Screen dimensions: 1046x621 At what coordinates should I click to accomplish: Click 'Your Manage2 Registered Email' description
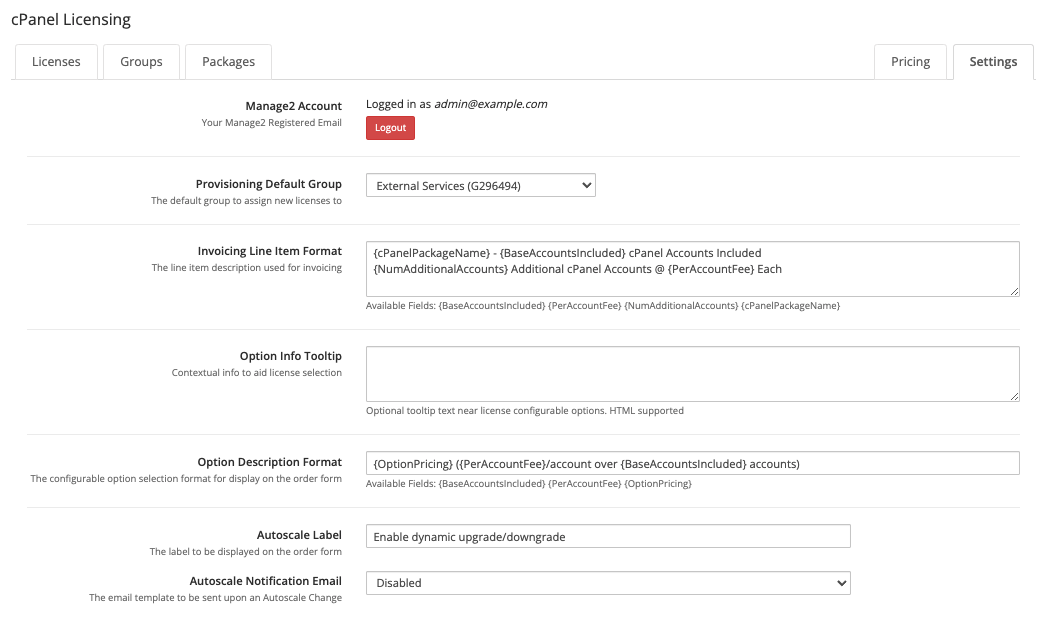(272, 123)
